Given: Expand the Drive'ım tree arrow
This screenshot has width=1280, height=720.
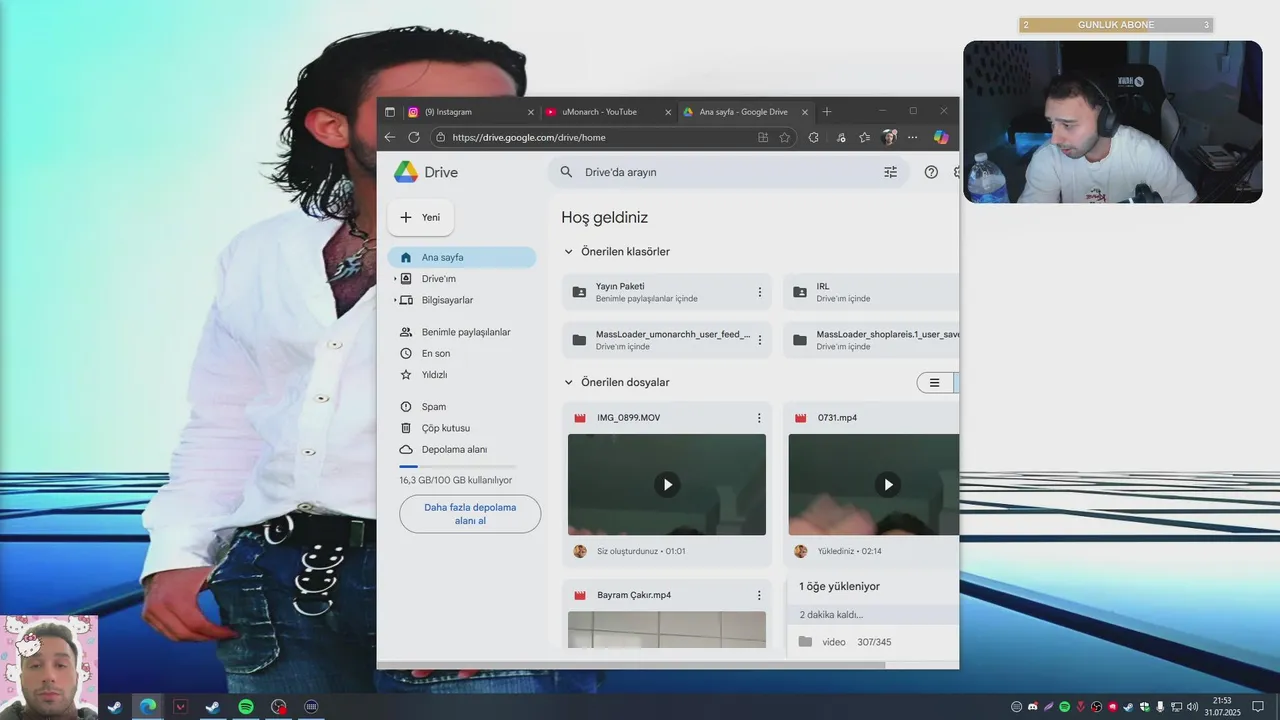Looking at the screenshot, I should (395, 279).
